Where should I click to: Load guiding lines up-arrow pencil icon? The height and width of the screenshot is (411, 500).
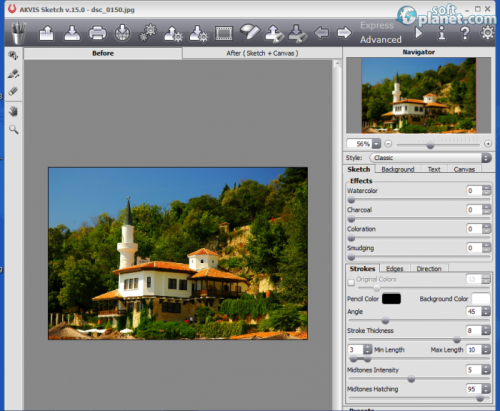pyautogui.click(x=274, y=33)
